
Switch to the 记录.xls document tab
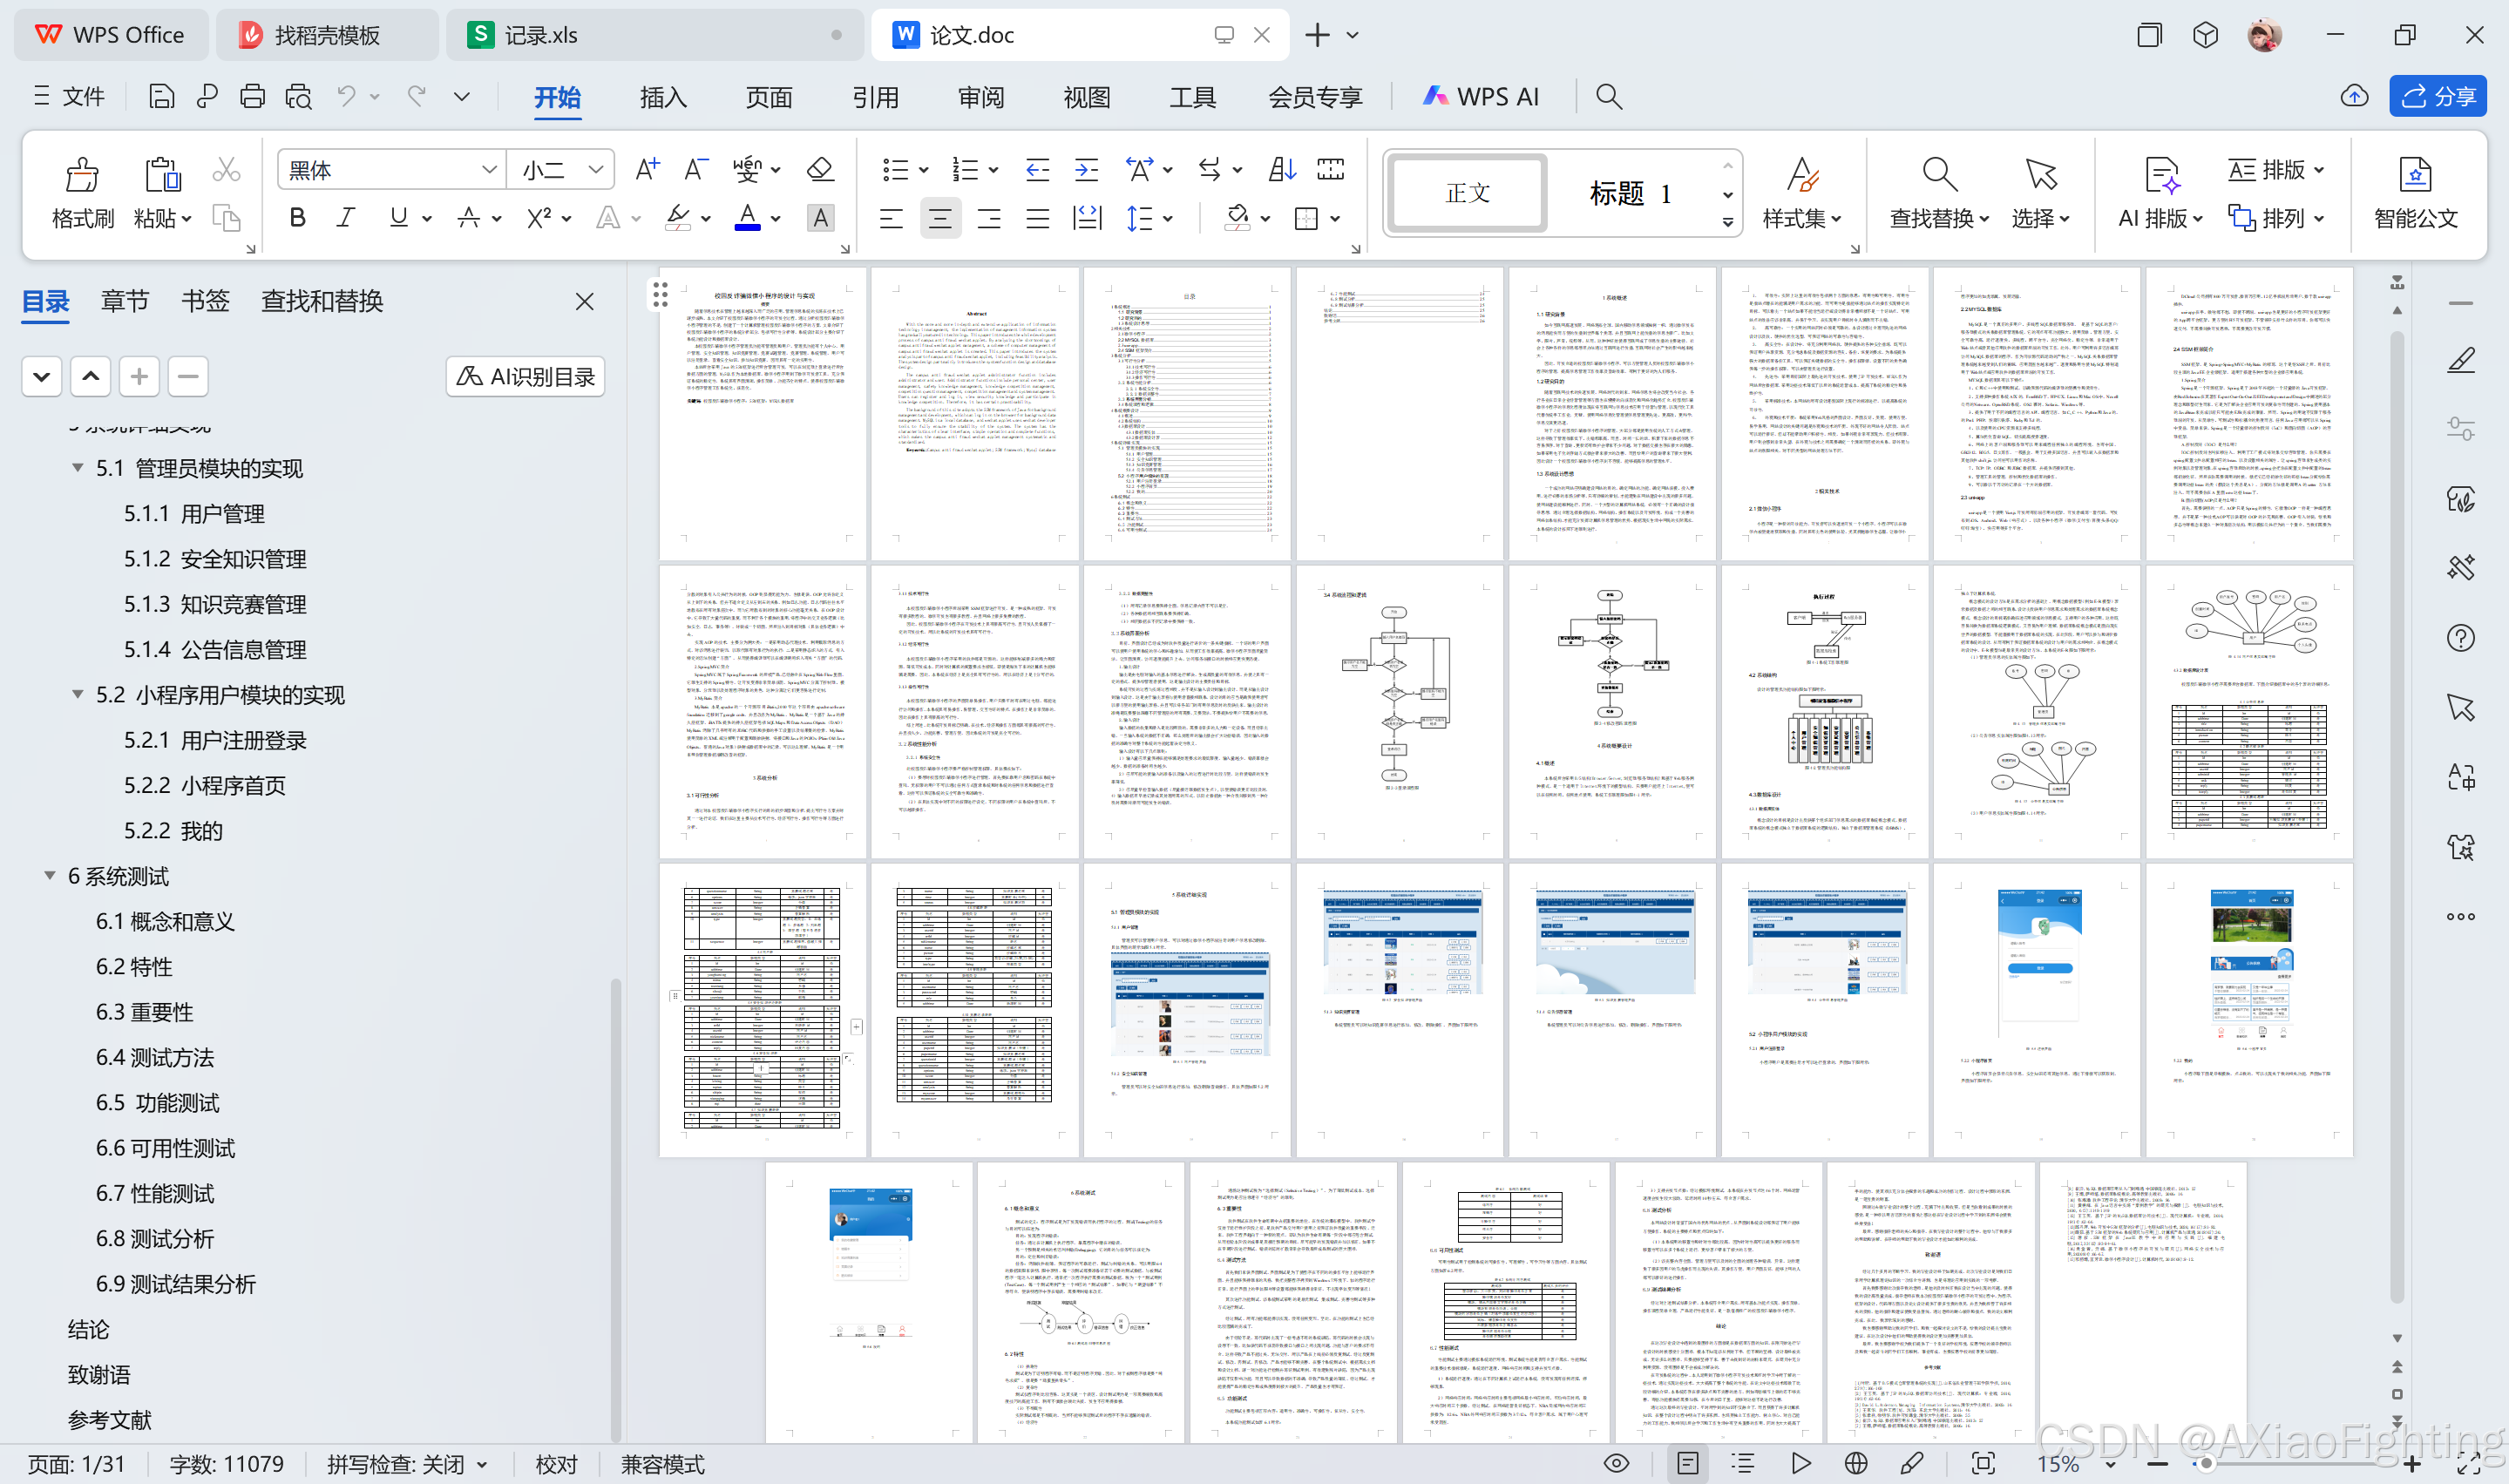pyautogui.click(x=655, y=35)
